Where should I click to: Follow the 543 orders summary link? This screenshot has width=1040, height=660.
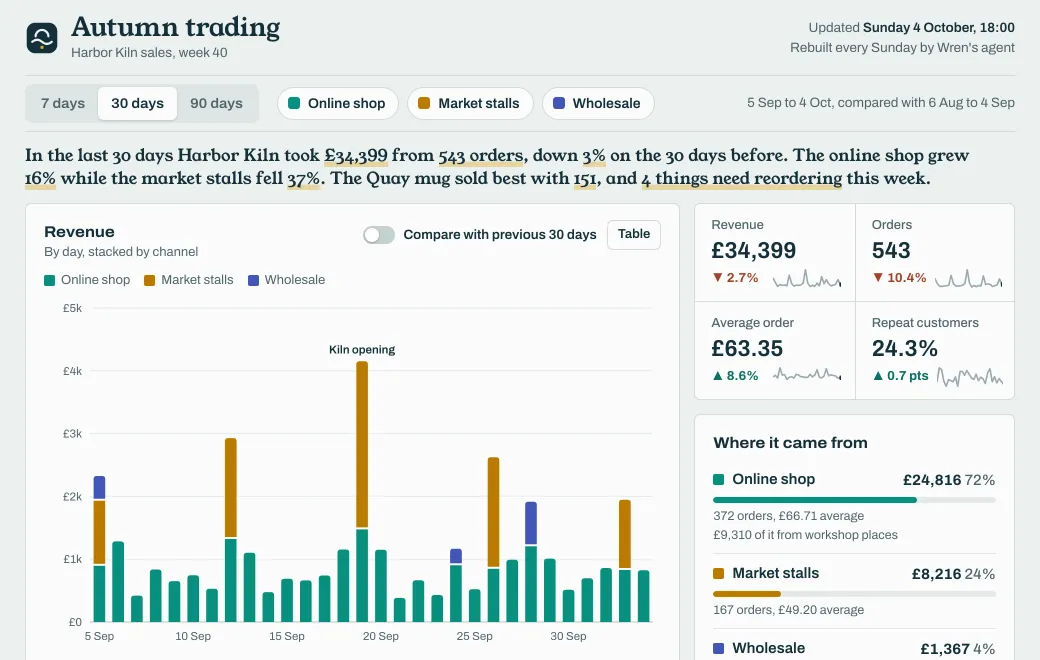[x=481, y=156]
